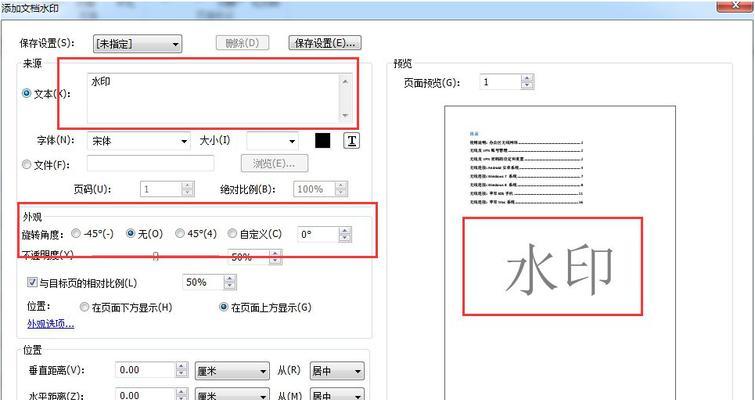Click the 水平距离(Z) value field 0.00

tap(145, 395)
